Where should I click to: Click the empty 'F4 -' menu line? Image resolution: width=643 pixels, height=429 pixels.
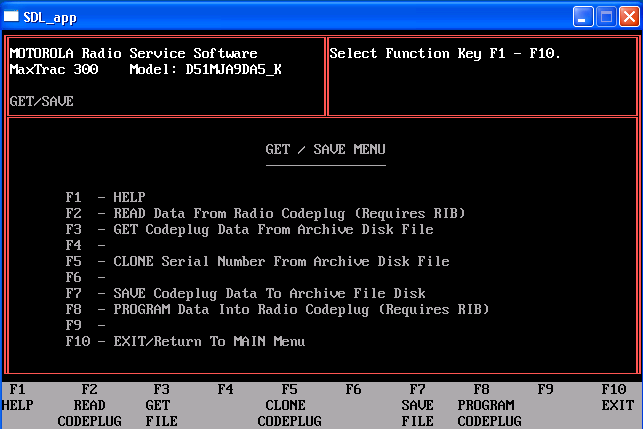click(x=86, y=245)
